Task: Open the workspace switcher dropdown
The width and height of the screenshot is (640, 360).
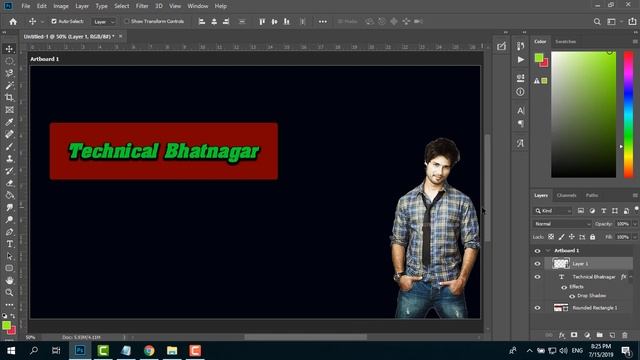Action: click(613, 22)
